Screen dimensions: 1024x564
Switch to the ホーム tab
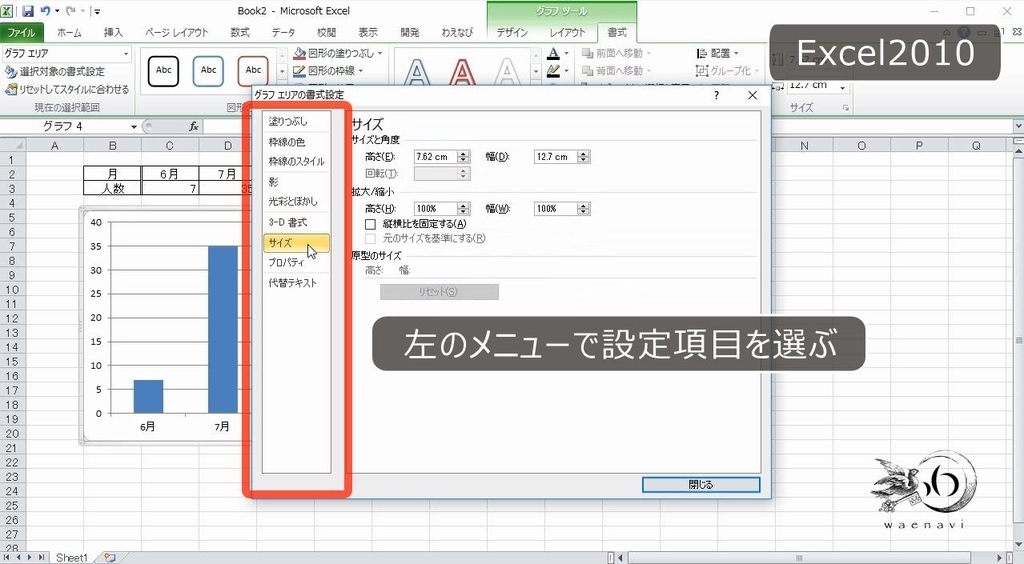click(69, 32)
